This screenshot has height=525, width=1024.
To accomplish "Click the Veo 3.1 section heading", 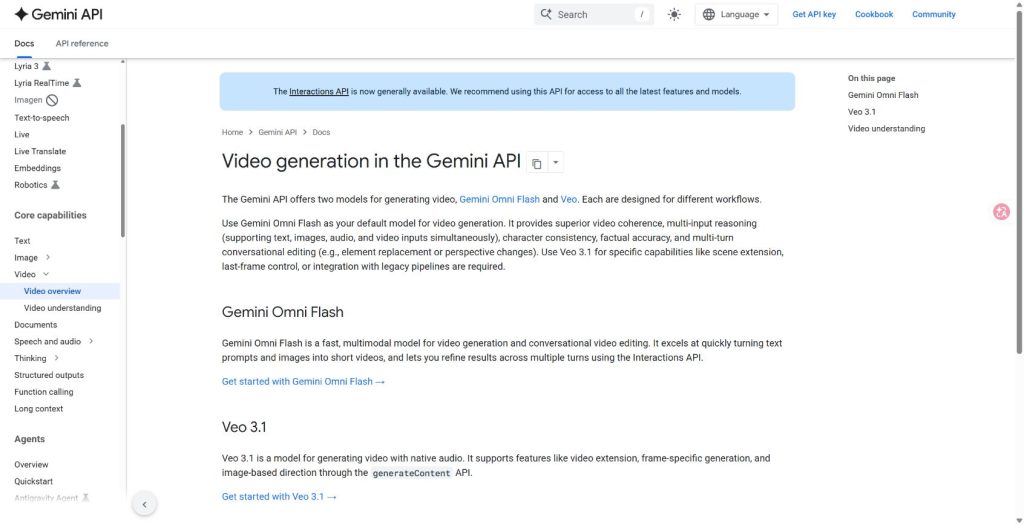I will (x=244, y=428).
